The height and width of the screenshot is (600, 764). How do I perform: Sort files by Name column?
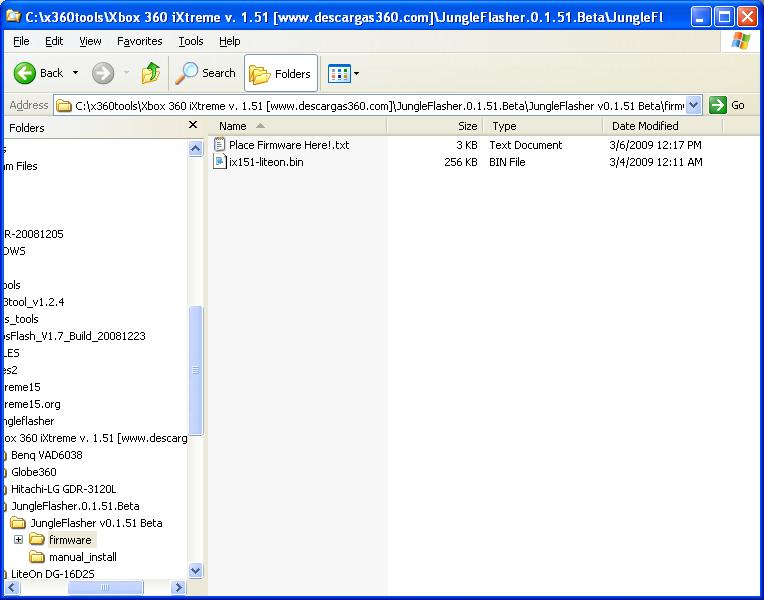tap(297, 126)
